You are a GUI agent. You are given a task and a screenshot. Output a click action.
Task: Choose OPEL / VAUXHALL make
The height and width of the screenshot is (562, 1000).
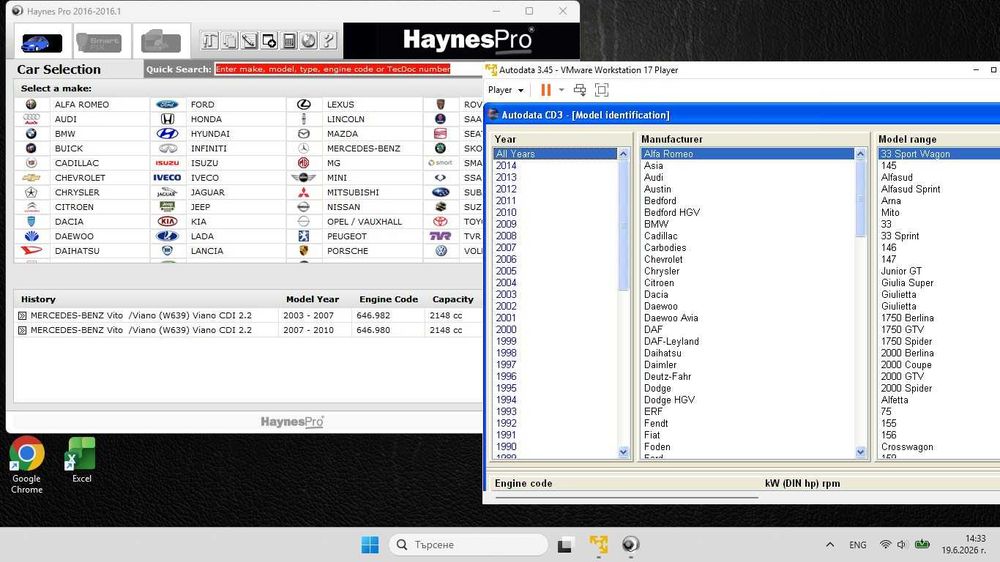[364, 222]
